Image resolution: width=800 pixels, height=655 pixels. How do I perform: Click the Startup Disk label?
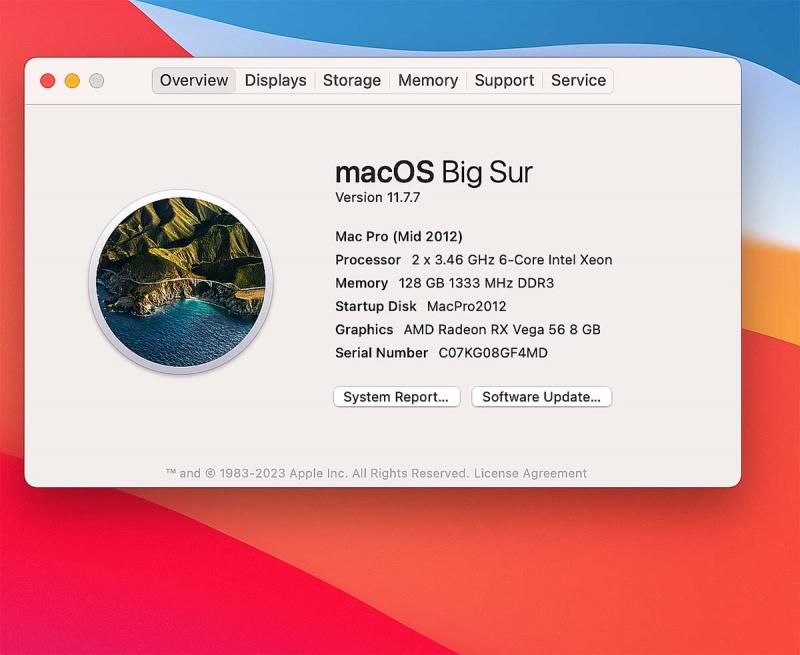(376, 307)
